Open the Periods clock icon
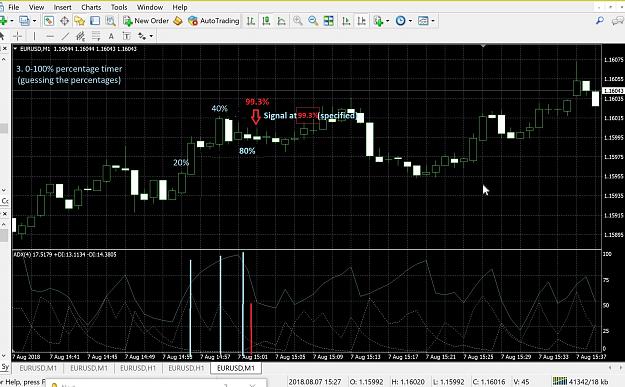625x387 pixels. (401, 21)
